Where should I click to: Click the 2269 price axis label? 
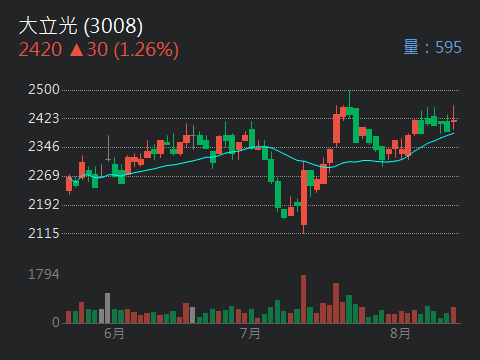44,176
